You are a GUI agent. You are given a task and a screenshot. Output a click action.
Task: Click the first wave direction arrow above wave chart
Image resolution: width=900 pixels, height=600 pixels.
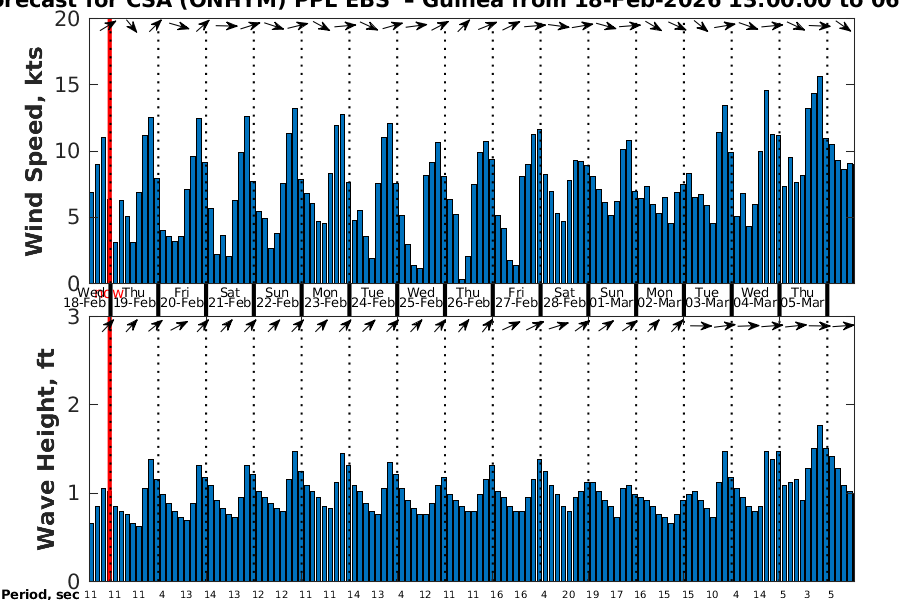pos(109,325)
